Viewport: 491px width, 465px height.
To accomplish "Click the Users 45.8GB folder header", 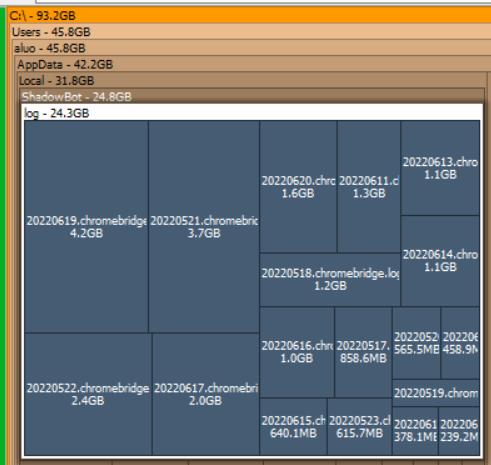I will click(250, 32).
